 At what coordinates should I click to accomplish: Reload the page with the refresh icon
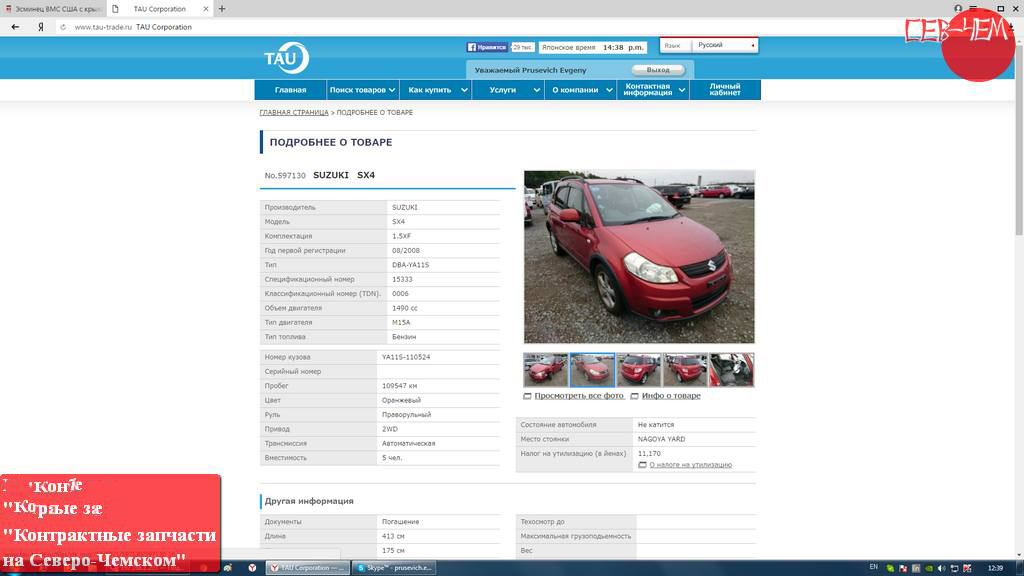[x=63, y=27]
